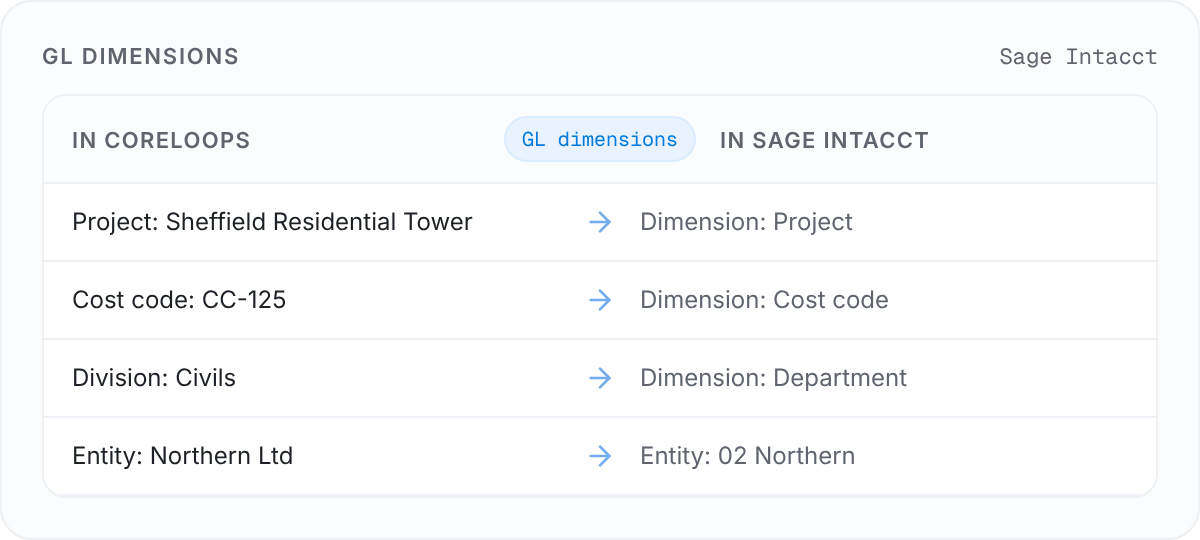Viewport: 1200px width, 540px height.
Task: Select 'Entity: Northern Ltd' text
Action: tap(182, 456)
